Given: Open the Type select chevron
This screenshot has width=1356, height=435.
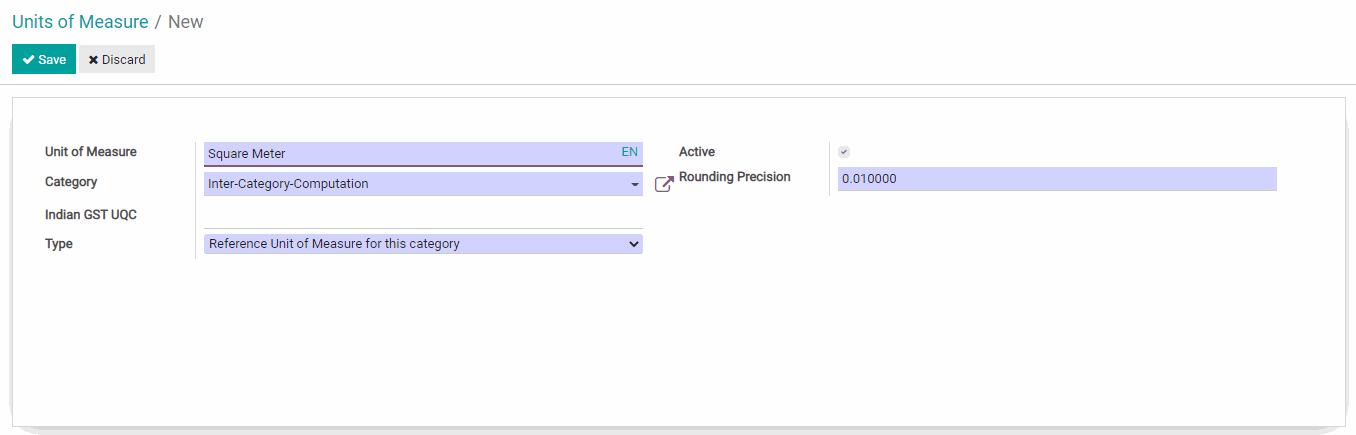Looking at the screenshot, I should pyautogui.click(x=632, y=243).
